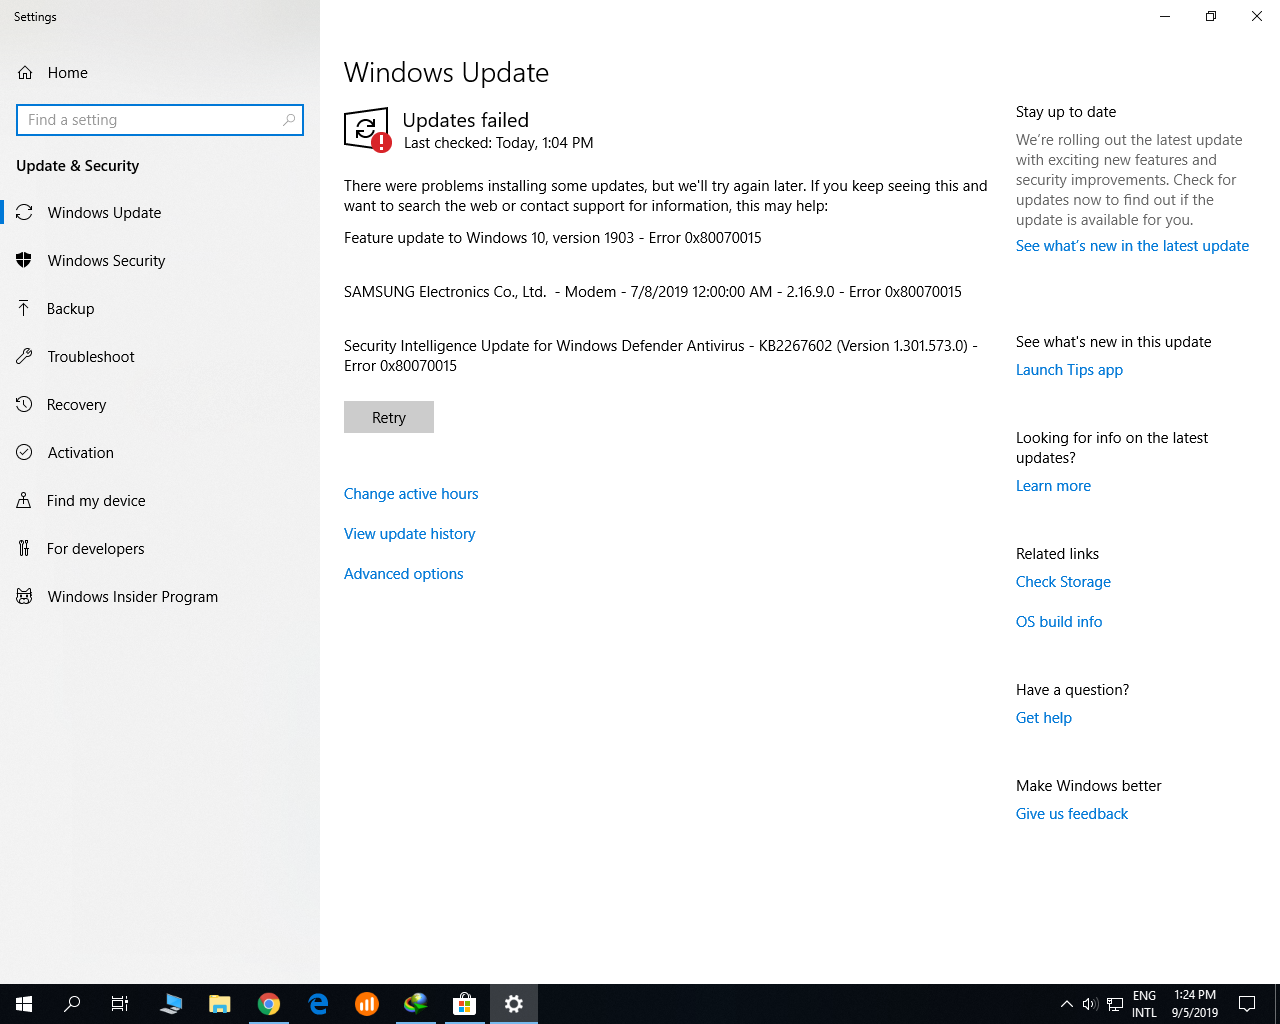Click SAMSUNG Electronics Modem error line
This screenshot has height=1024, width=1280.
point(653,292)
